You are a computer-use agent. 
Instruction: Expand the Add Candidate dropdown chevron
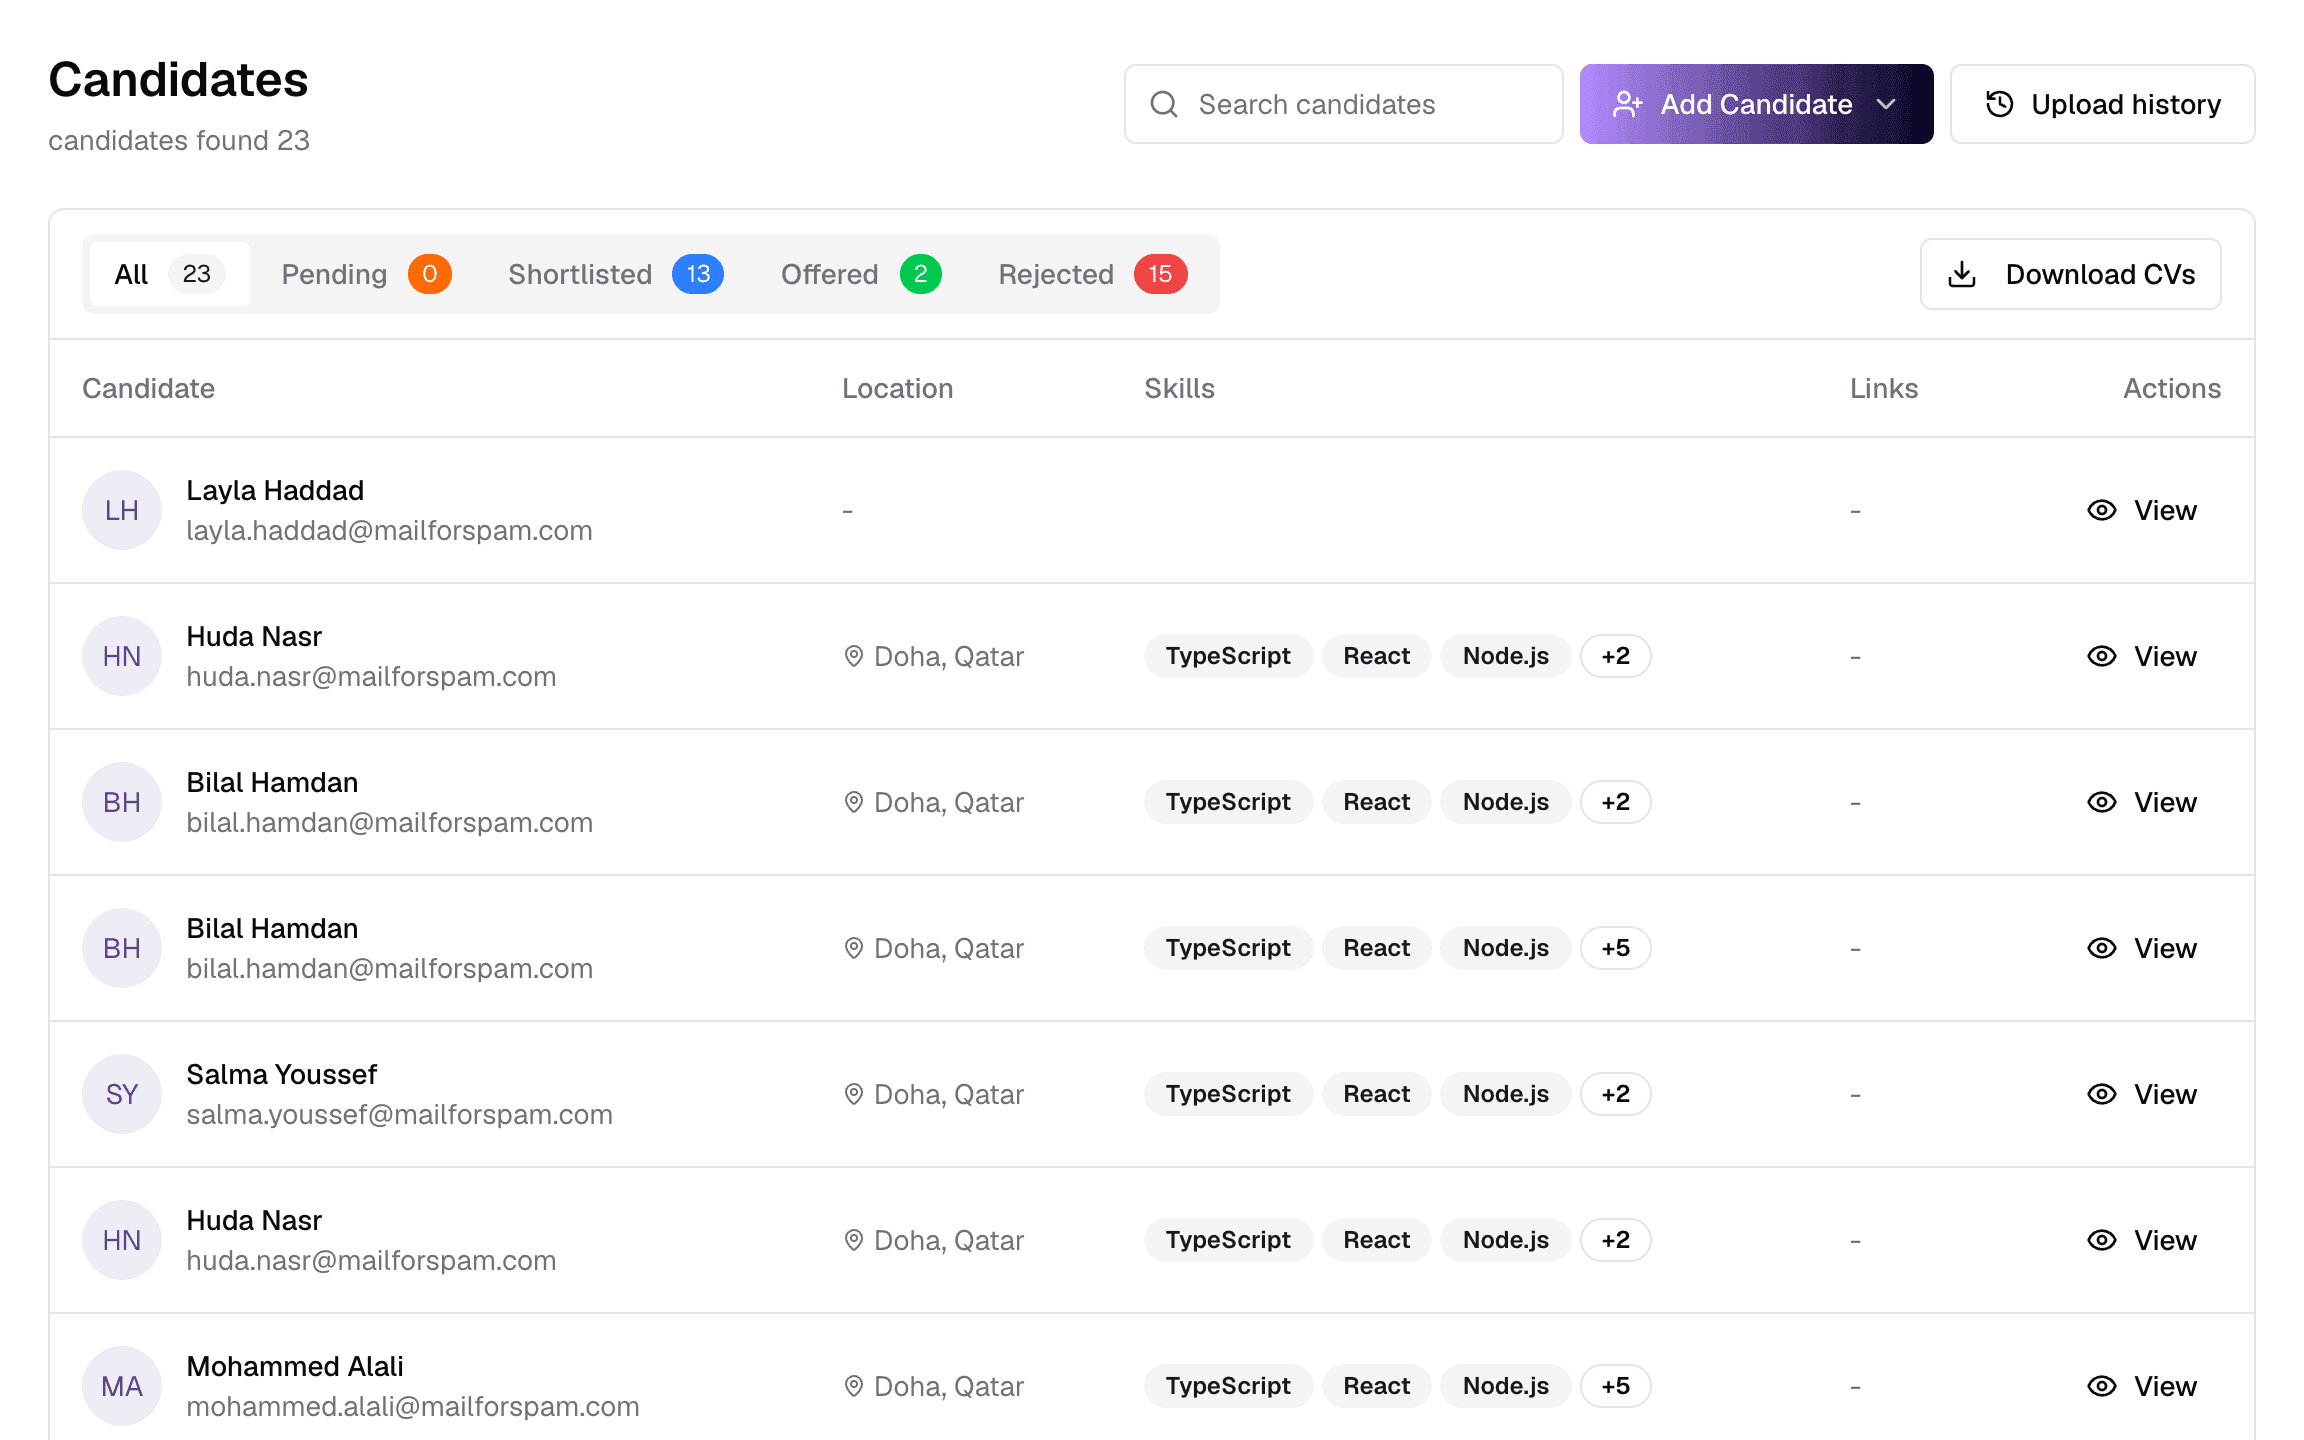(x=1886, y=104)
